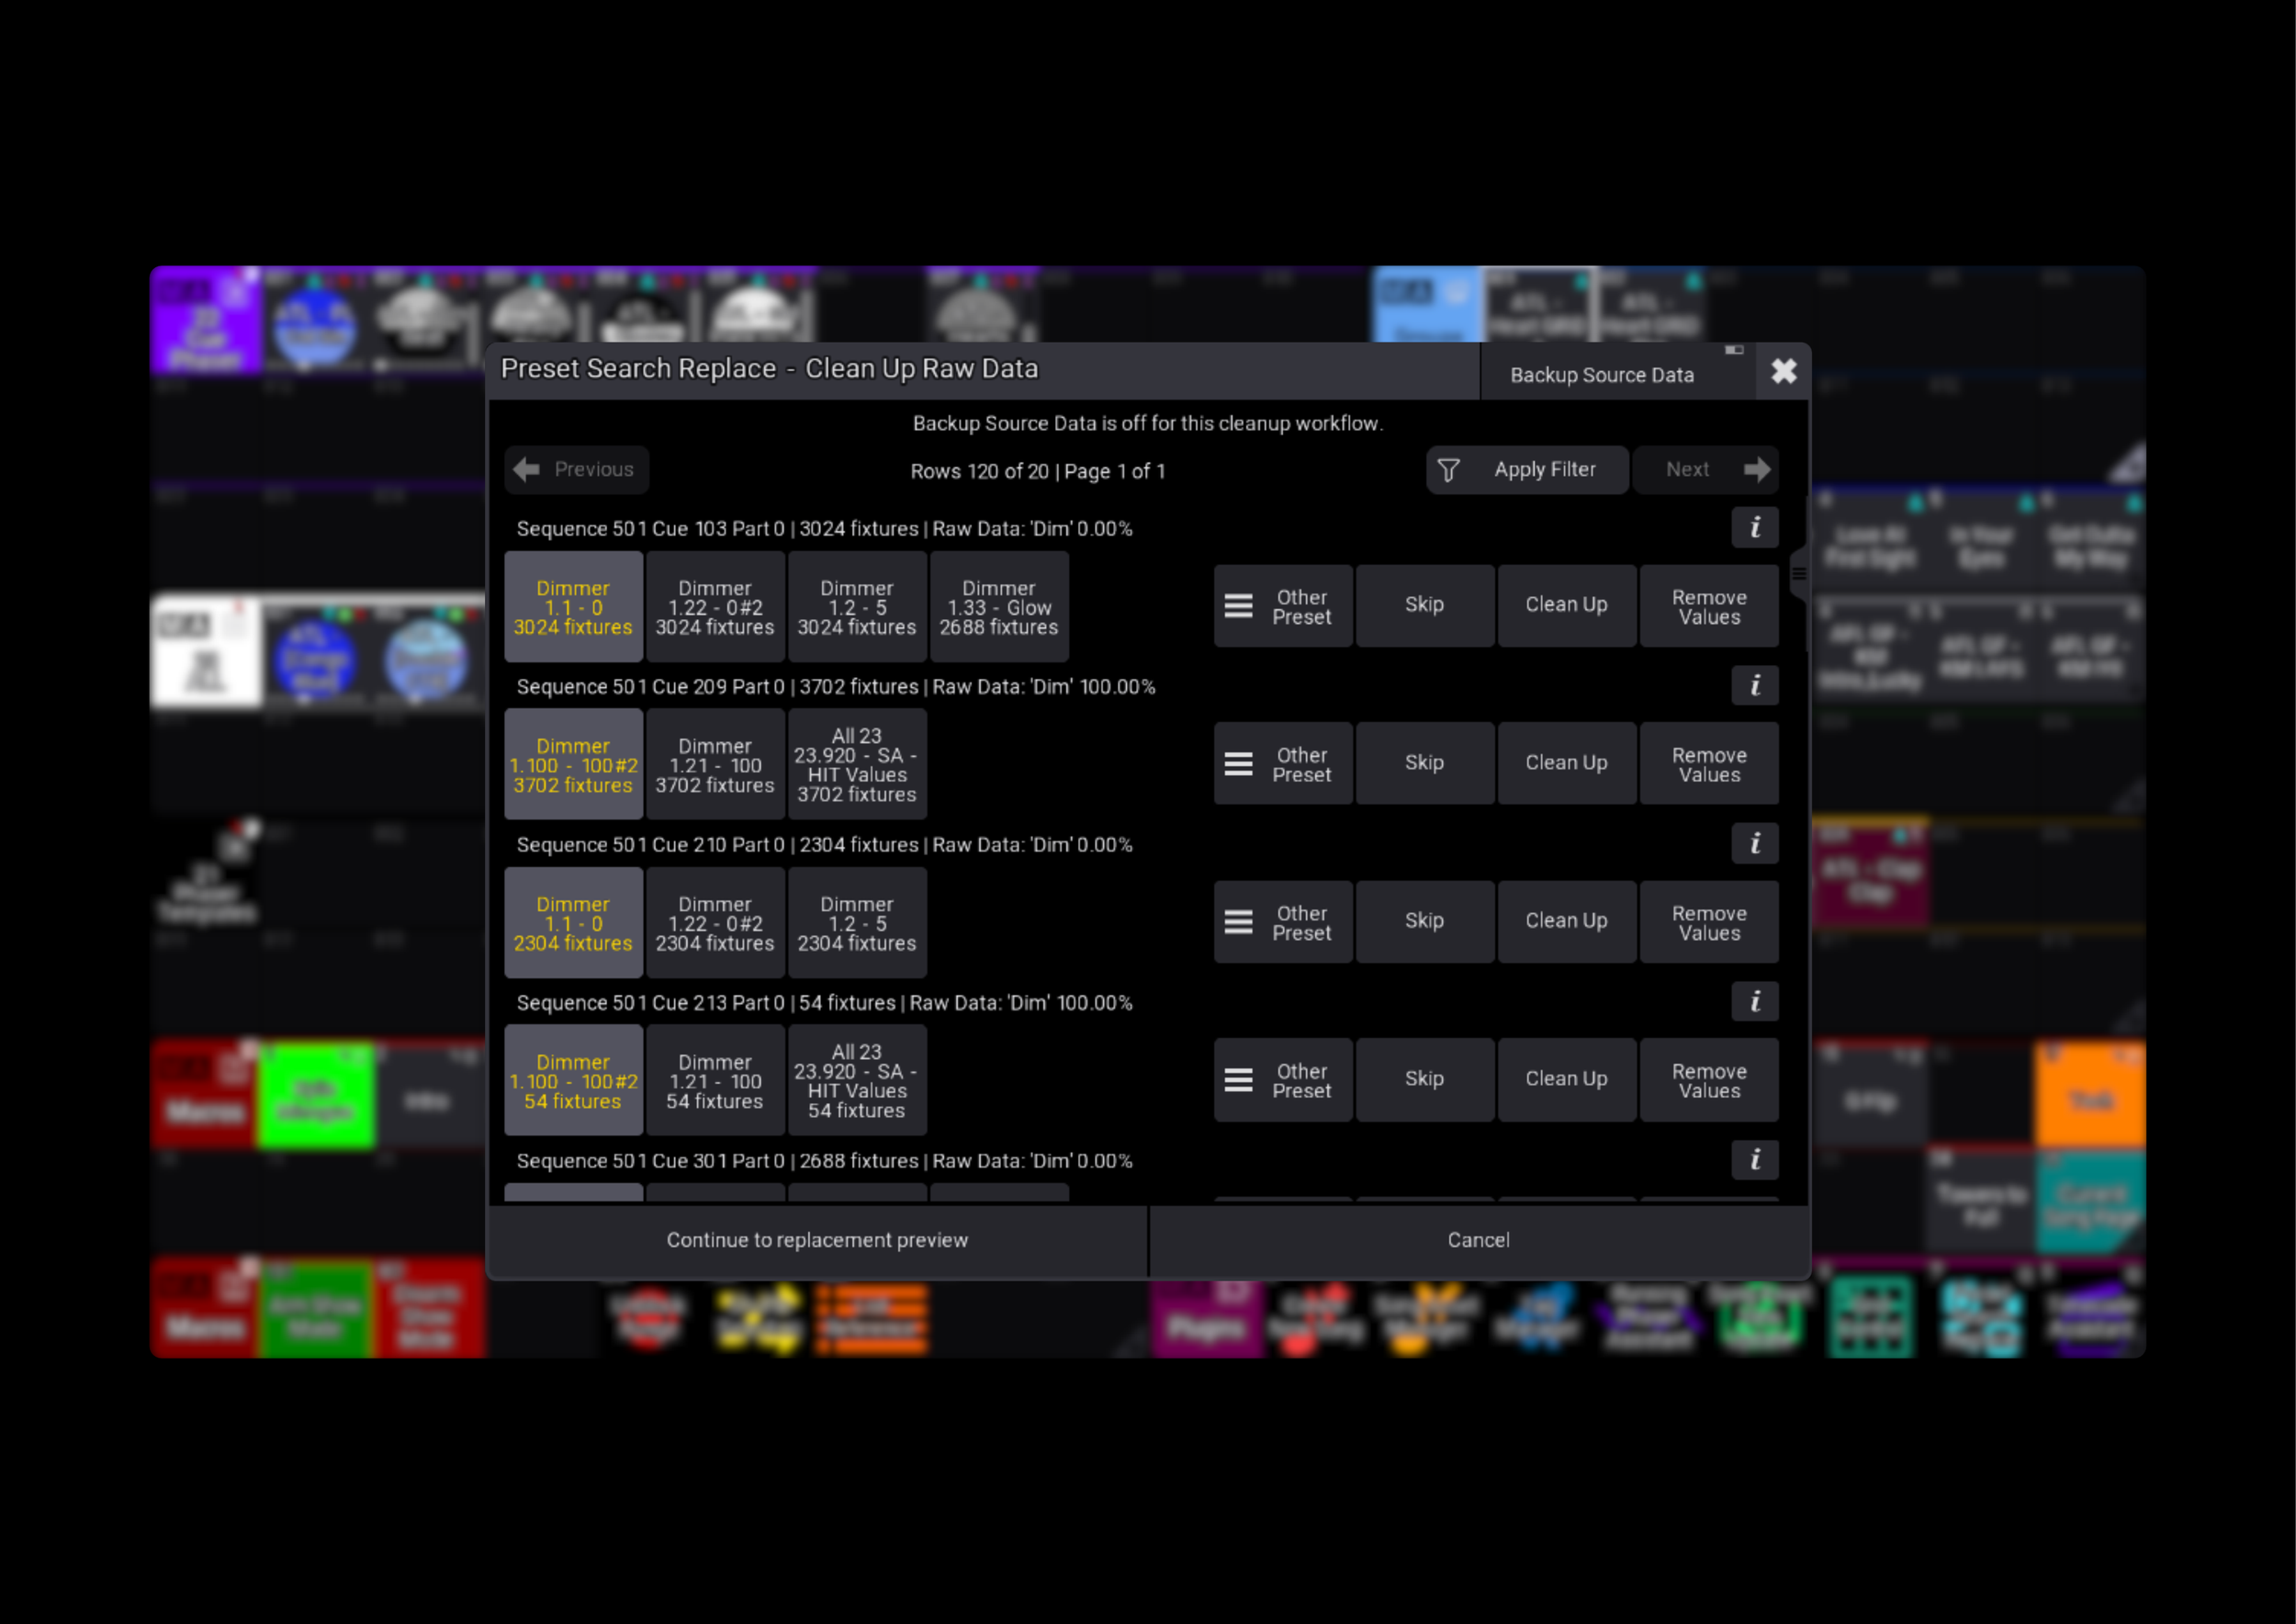Open info for Cue 103 row
This screenshot has width=2296, height=1624.
point(1754,528)
